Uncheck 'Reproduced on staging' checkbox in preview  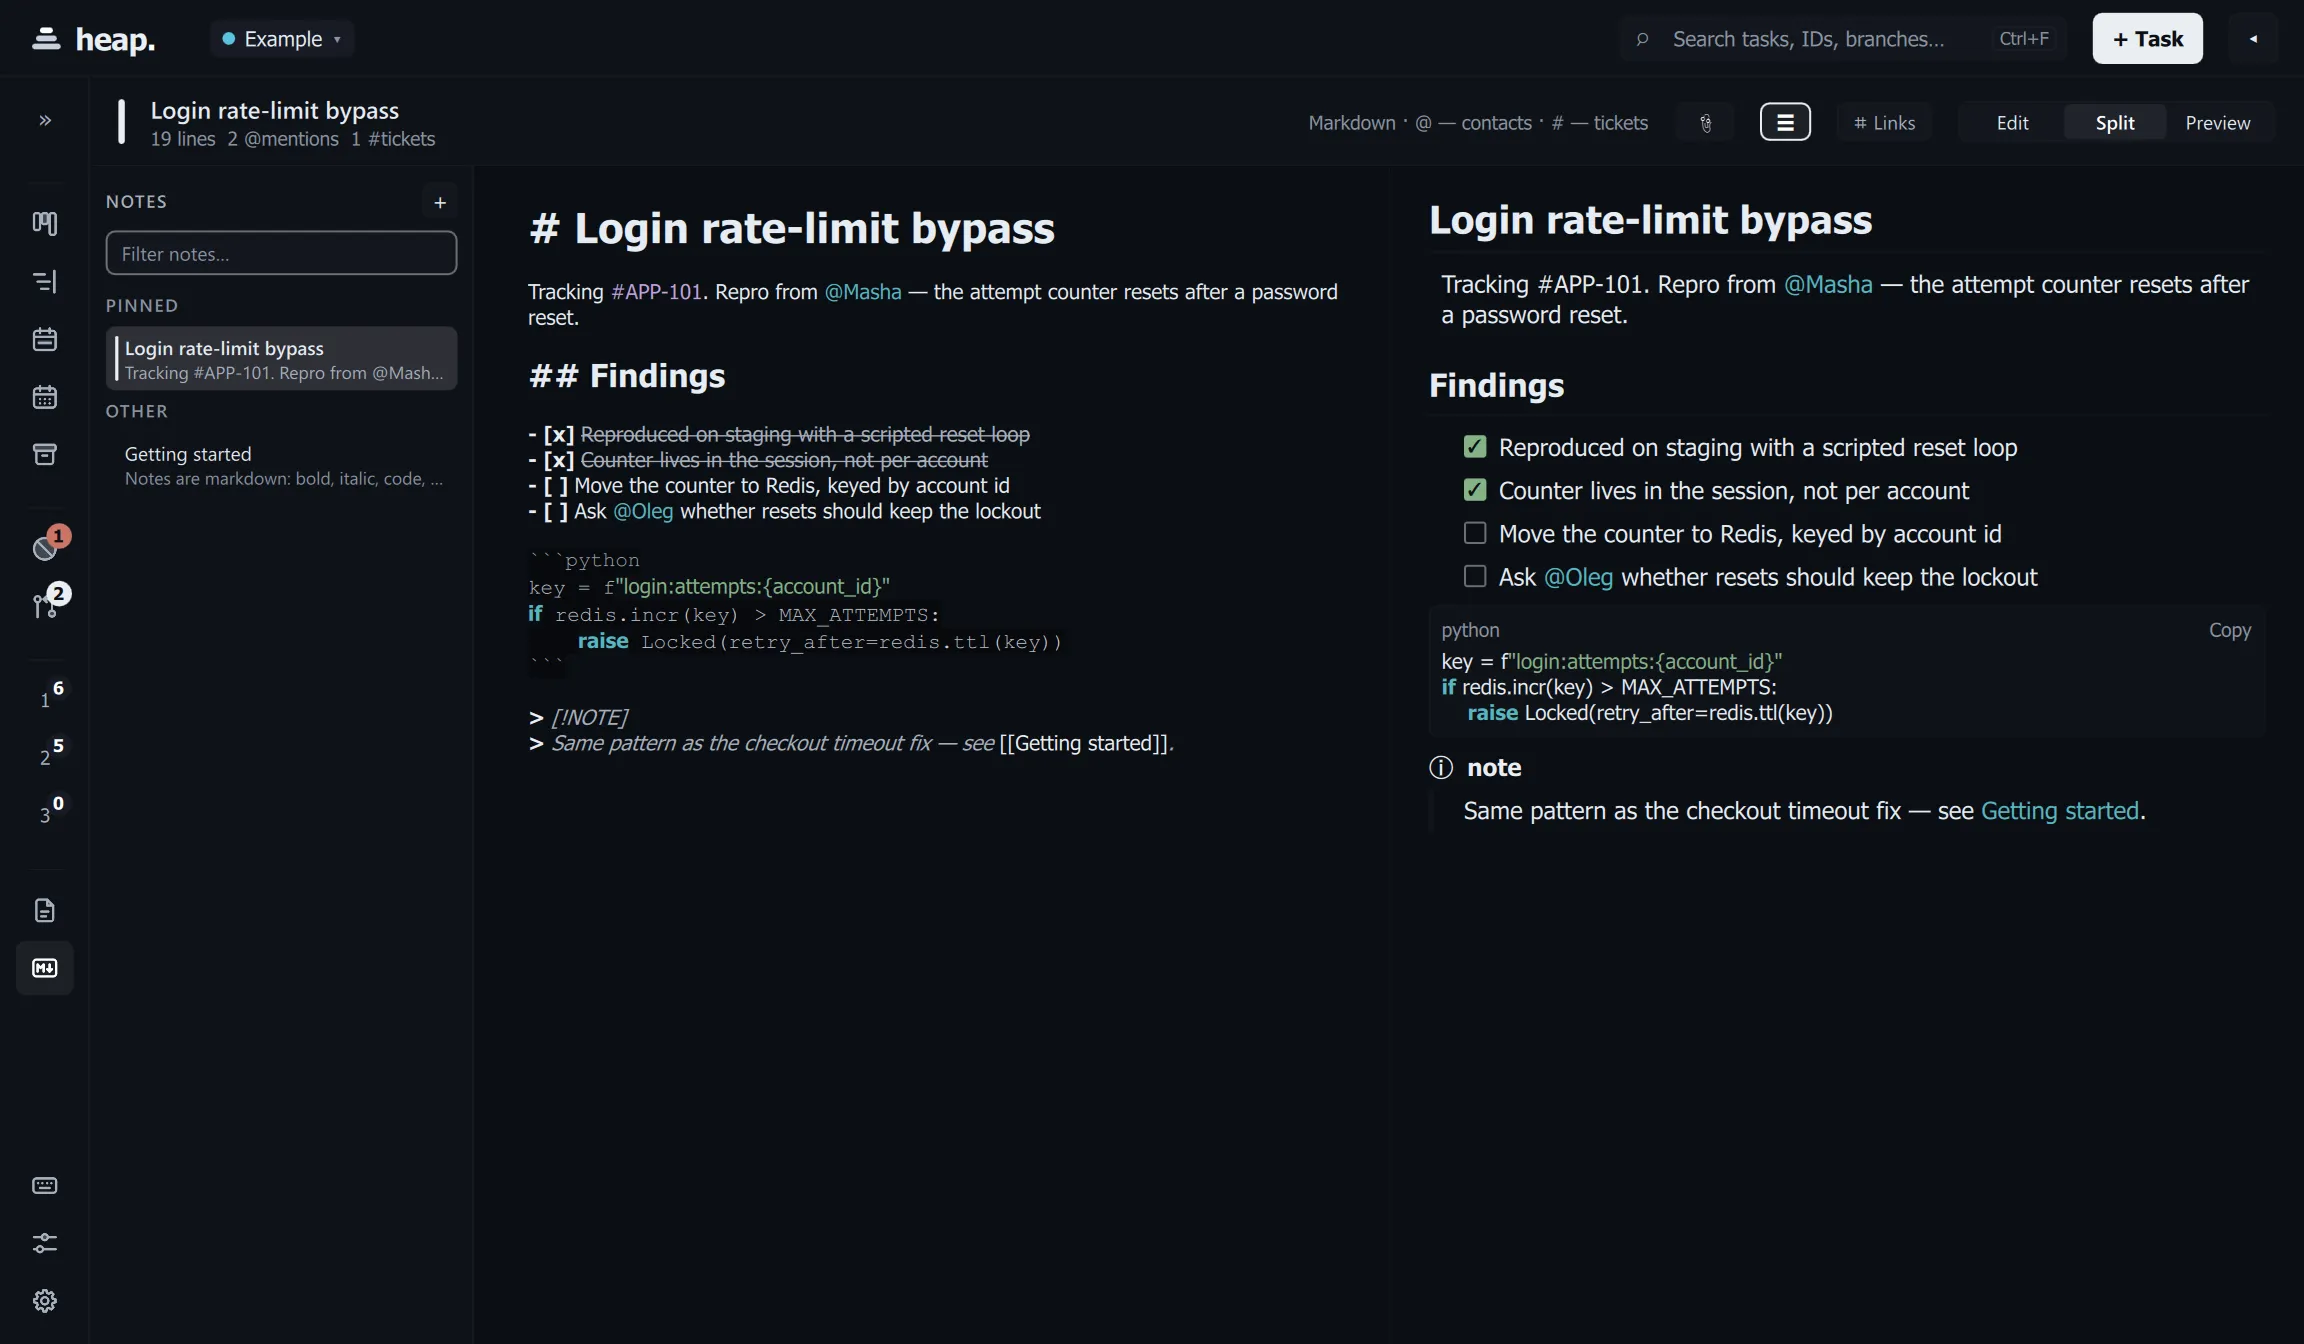1475,447
